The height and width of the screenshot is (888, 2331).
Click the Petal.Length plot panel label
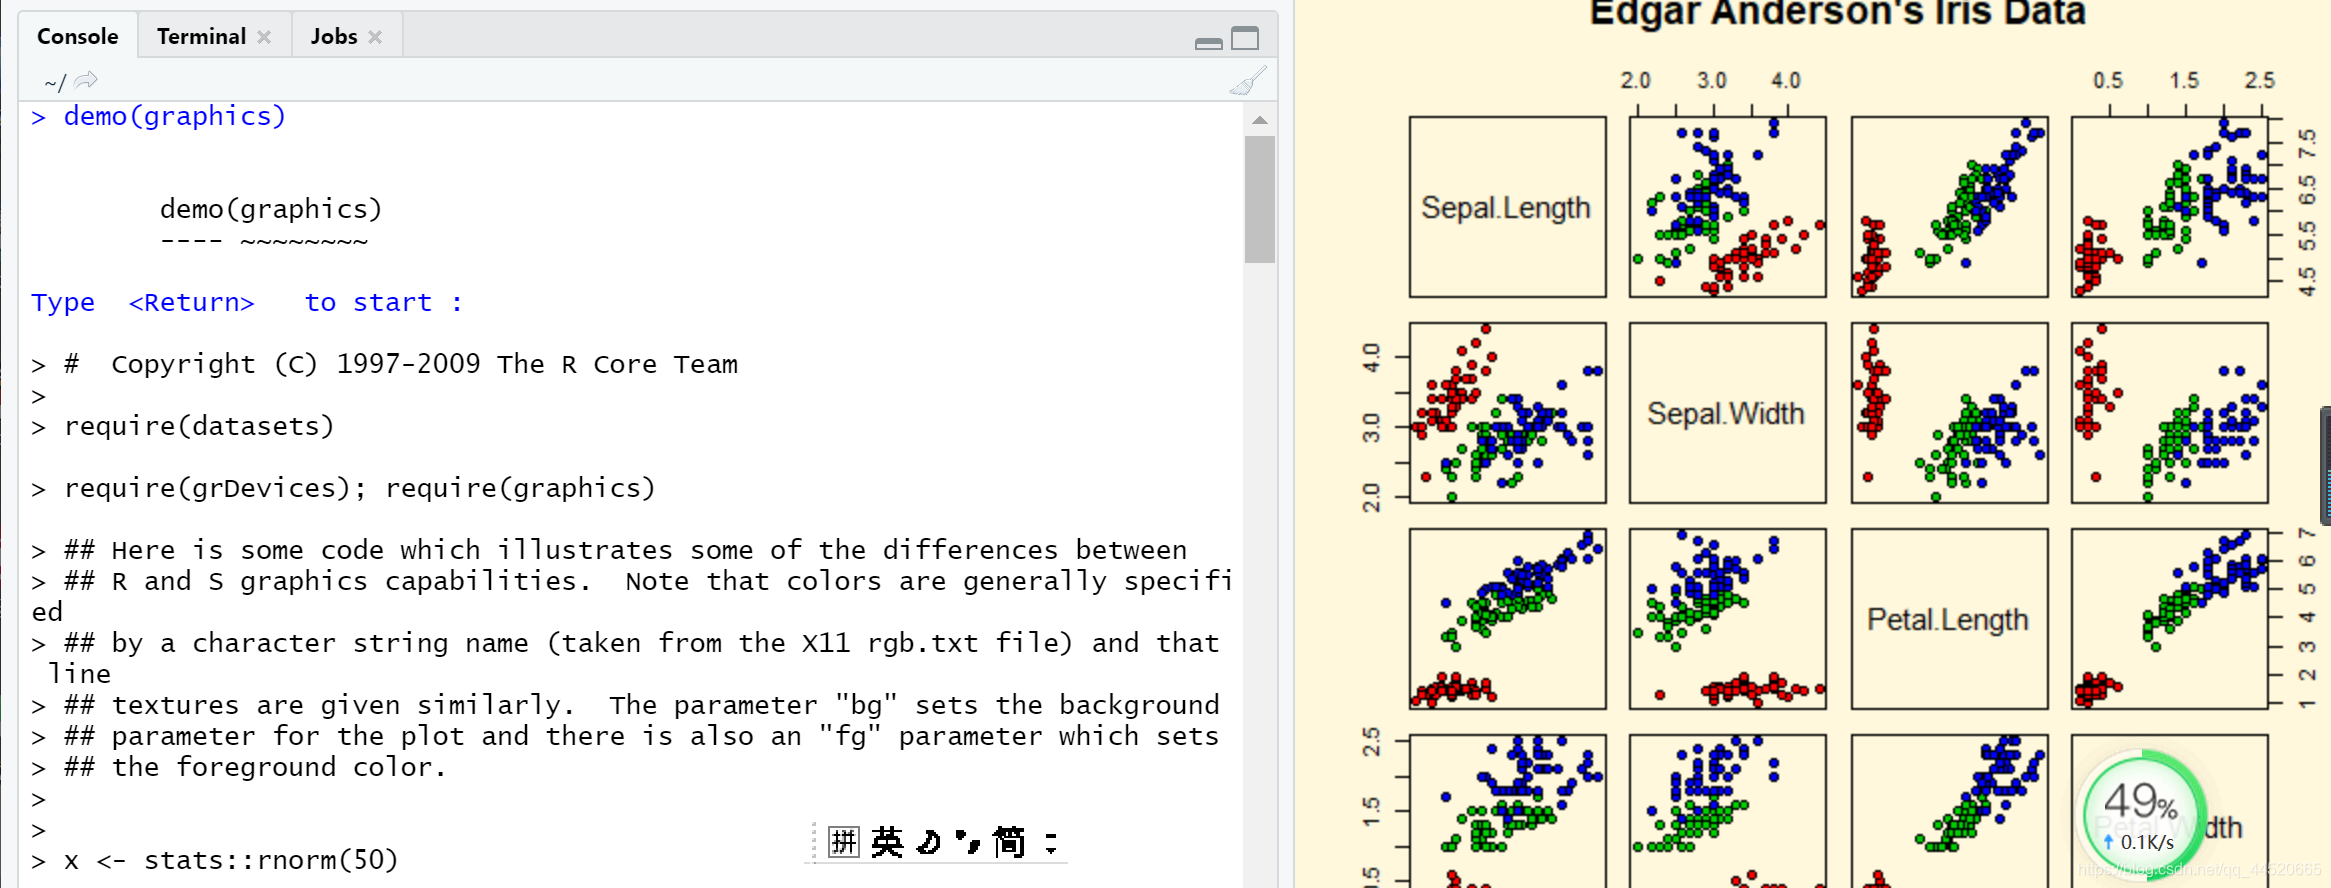1948,619
